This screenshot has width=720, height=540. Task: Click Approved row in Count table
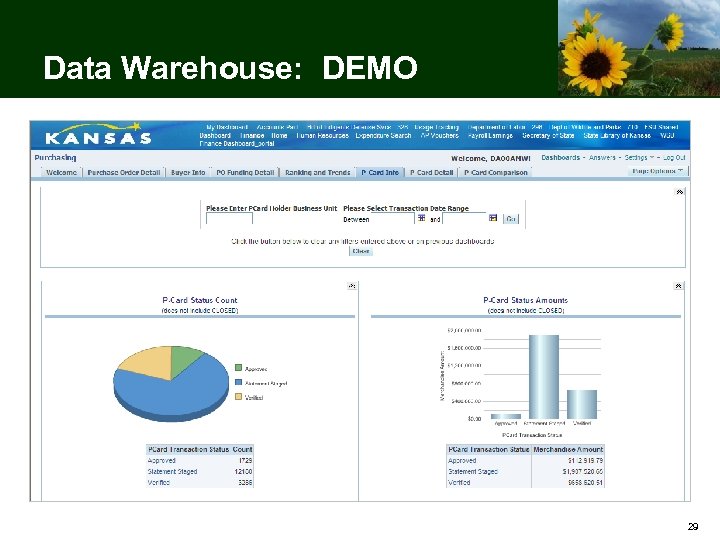[199, 461]
